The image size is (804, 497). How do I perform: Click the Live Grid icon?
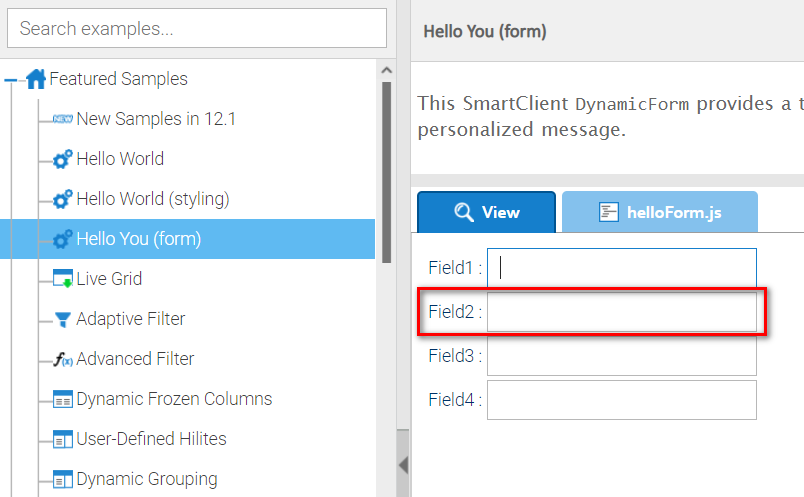(x=63, y=279)
